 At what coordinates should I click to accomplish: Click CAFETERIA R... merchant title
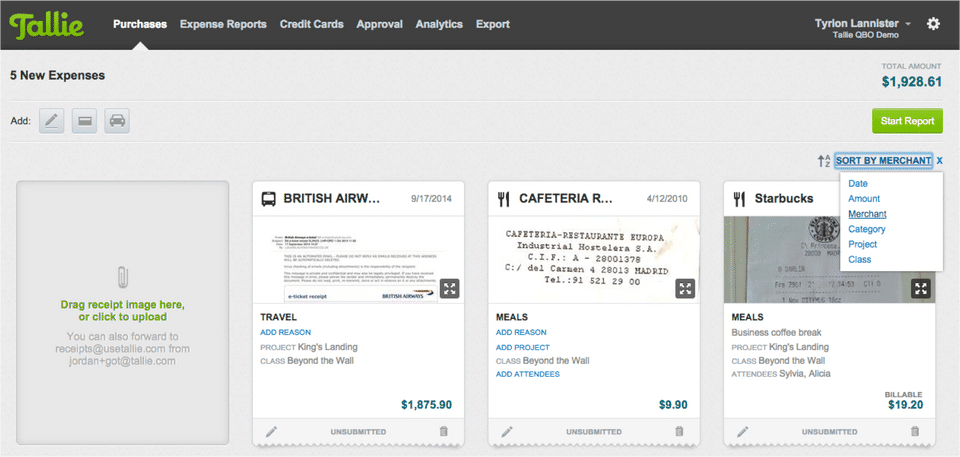pos(566,198)
